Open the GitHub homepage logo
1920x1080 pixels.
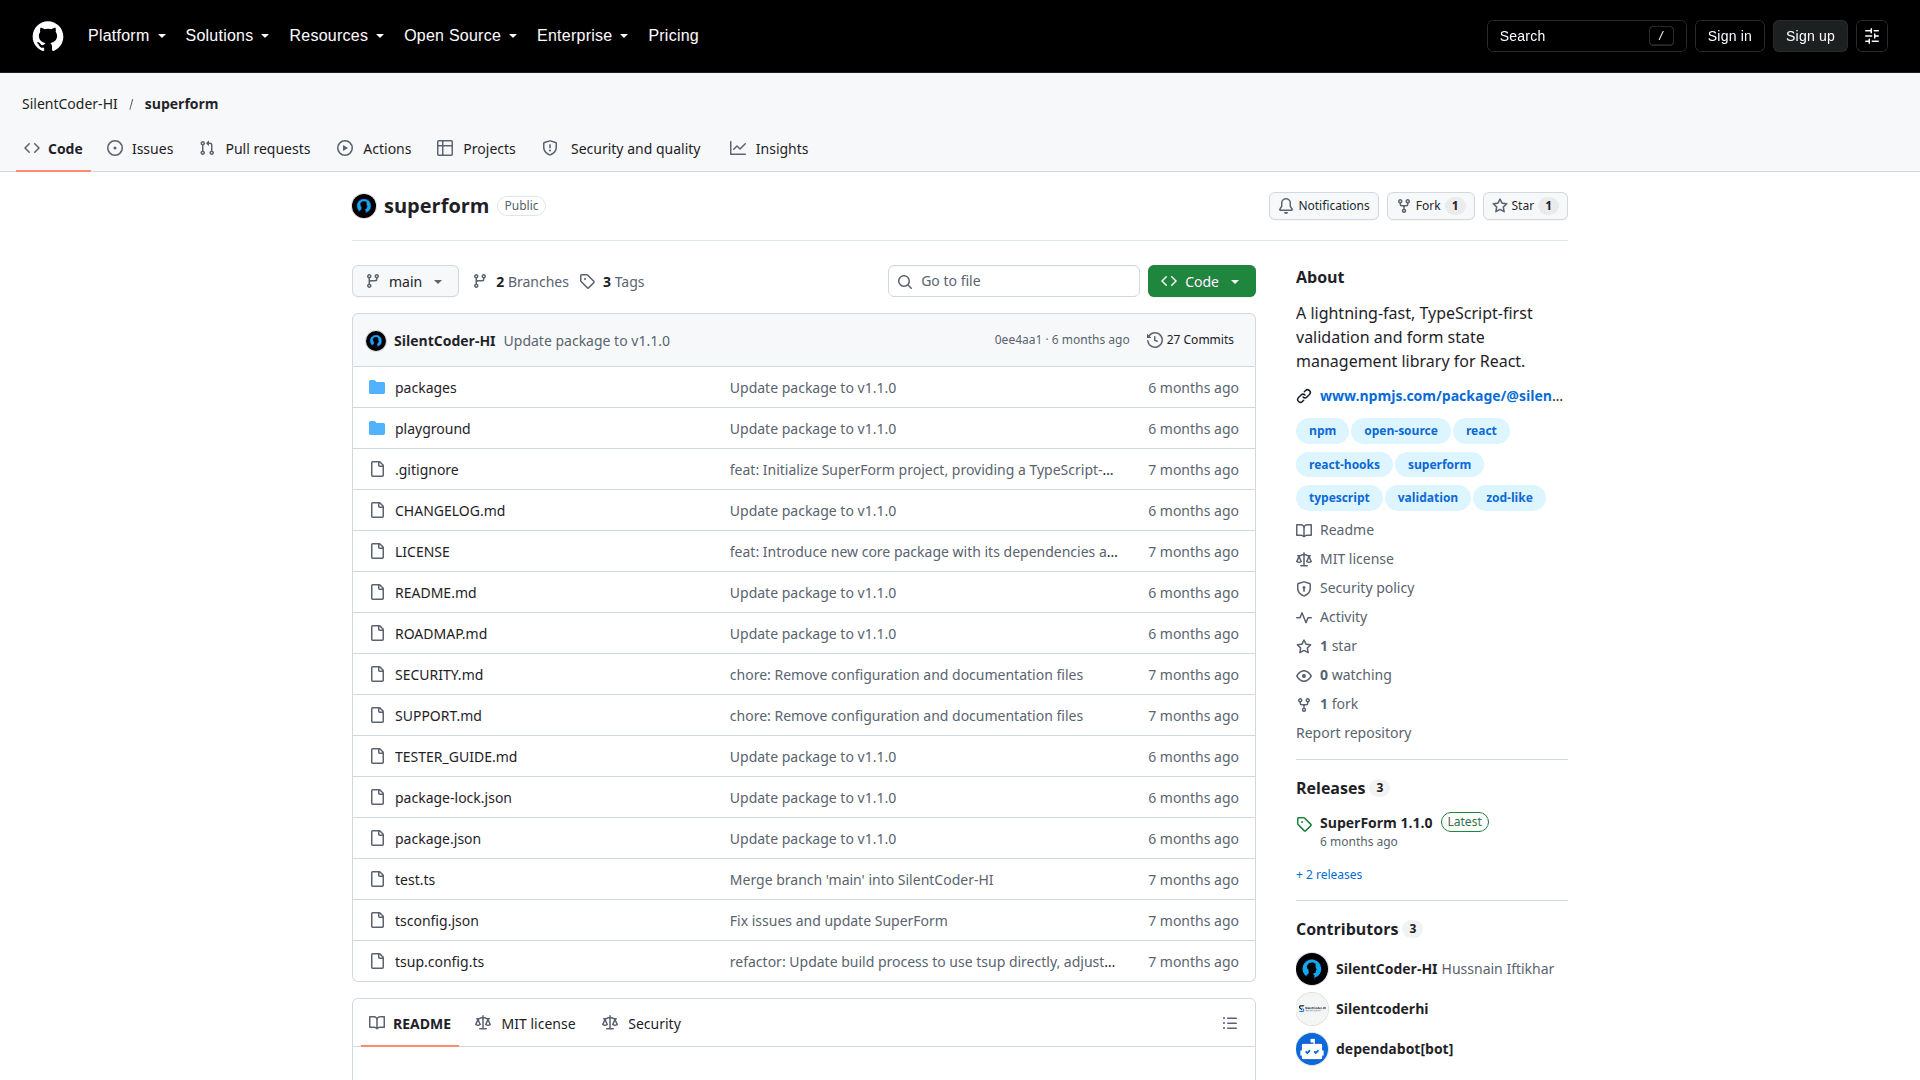coord(47,36)
